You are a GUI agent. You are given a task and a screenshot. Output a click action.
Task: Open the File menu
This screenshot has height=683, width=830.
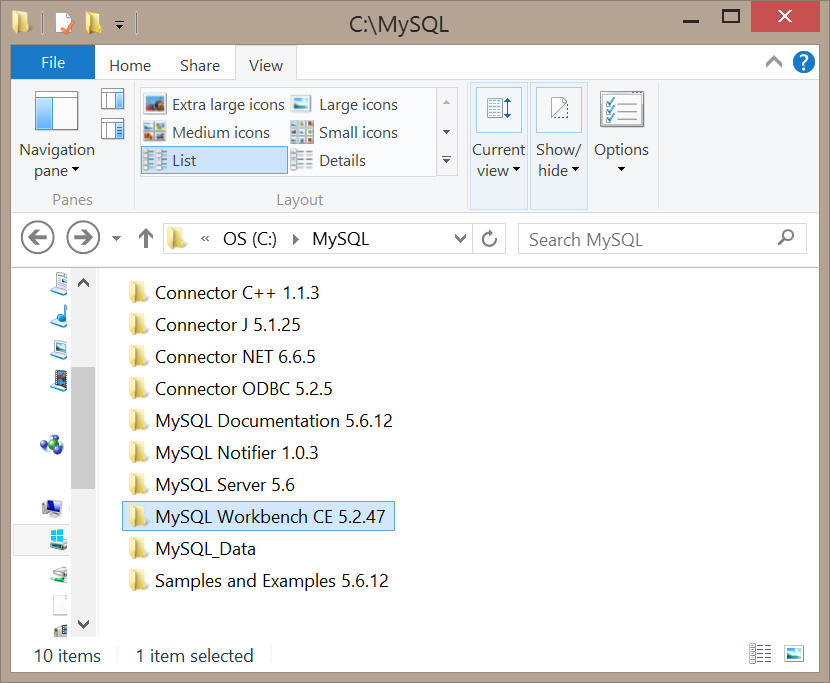tap(53, 62)
